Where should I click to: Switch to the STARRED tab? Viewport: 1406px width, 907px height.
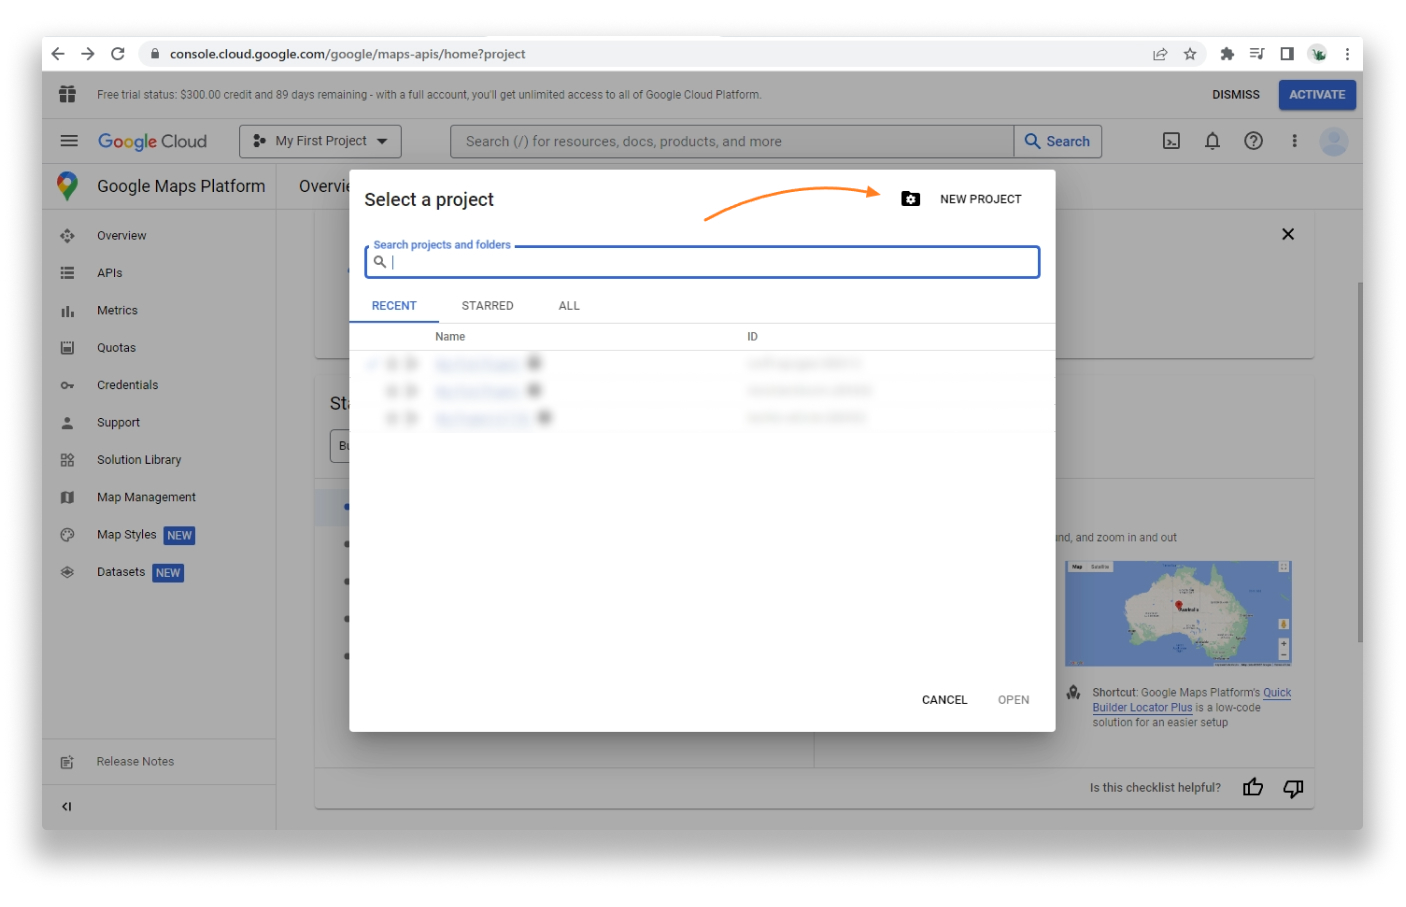[488, 306]
